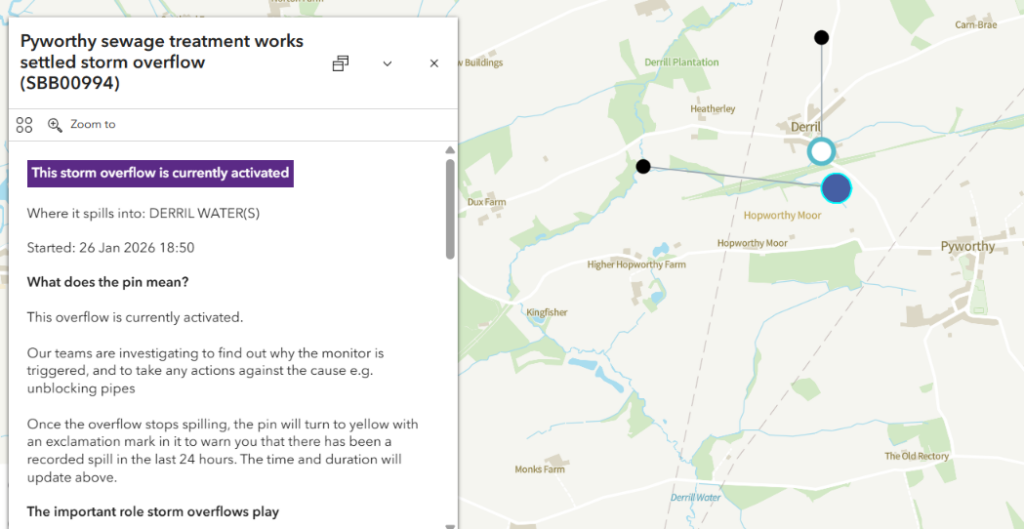Click the purple 'currently activated' banner
This screenshot has height=529, width=1024.
click(x=160, y=172)
